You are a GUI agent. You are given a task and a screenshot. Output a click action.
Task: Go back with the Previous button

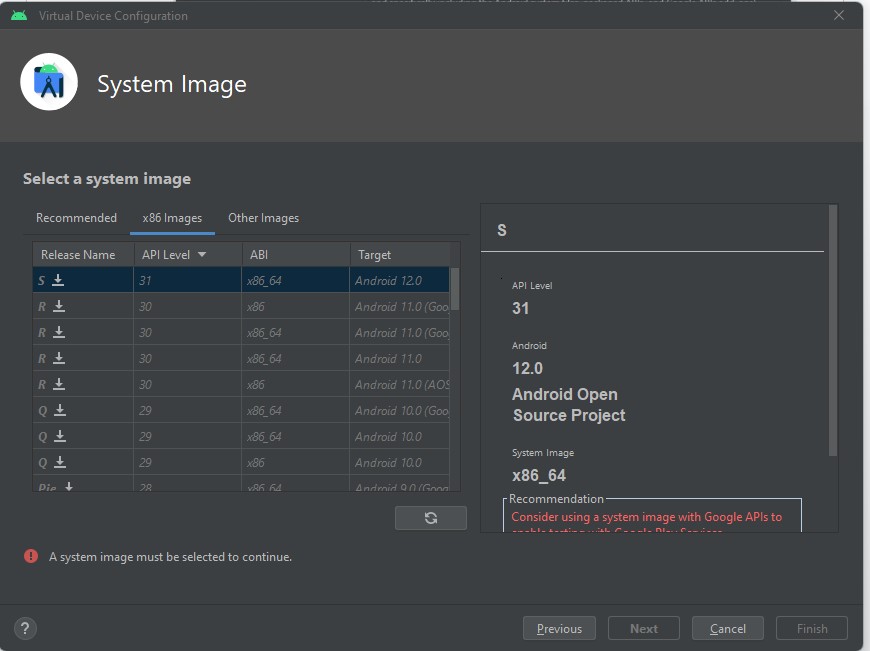(559, 628)
